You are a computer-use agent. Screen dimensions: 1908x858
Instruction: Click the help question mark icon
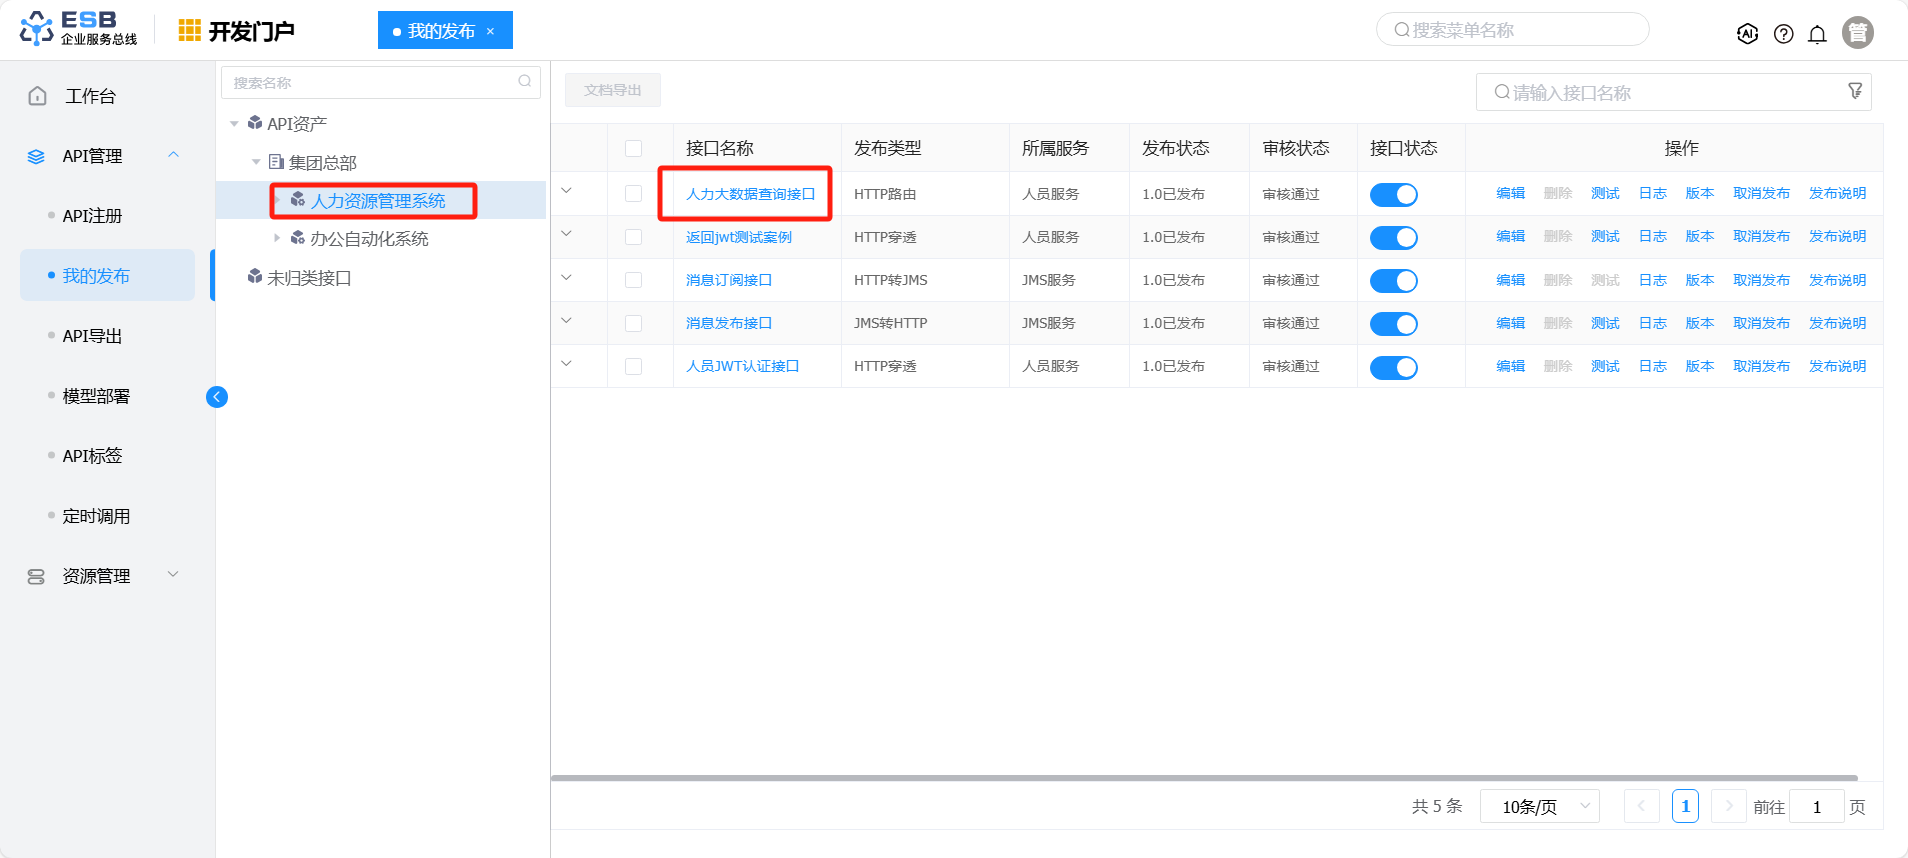(x=1783, y=34)
